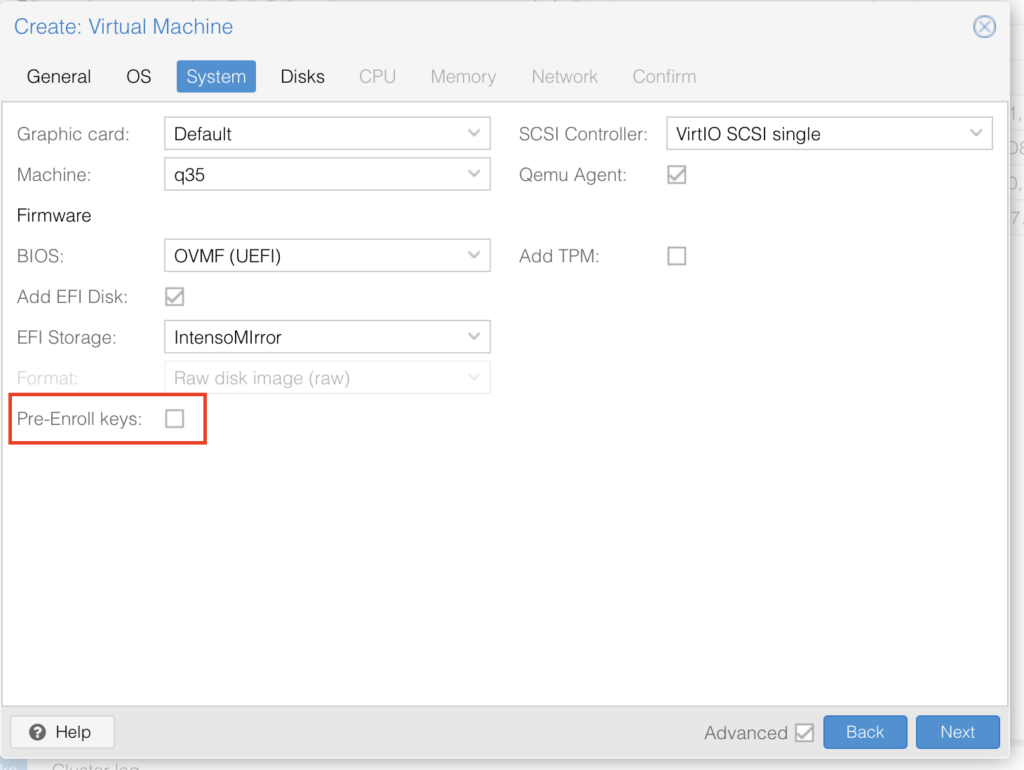This screenshot has width=1024, height=770.
Task: Check the Add TPM checkbox
Action: pos(677,256)
